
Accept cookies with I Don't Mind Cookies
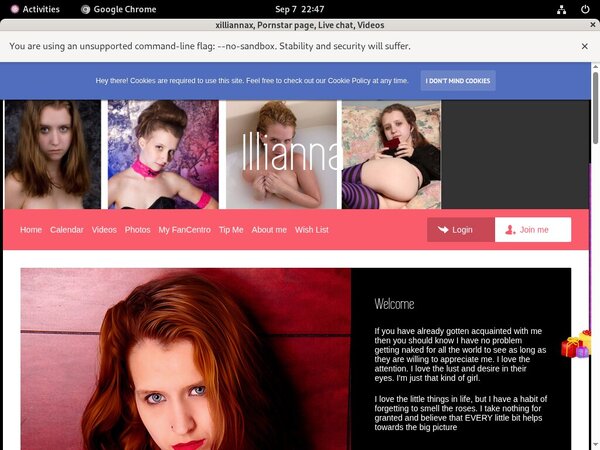(457, 80)
